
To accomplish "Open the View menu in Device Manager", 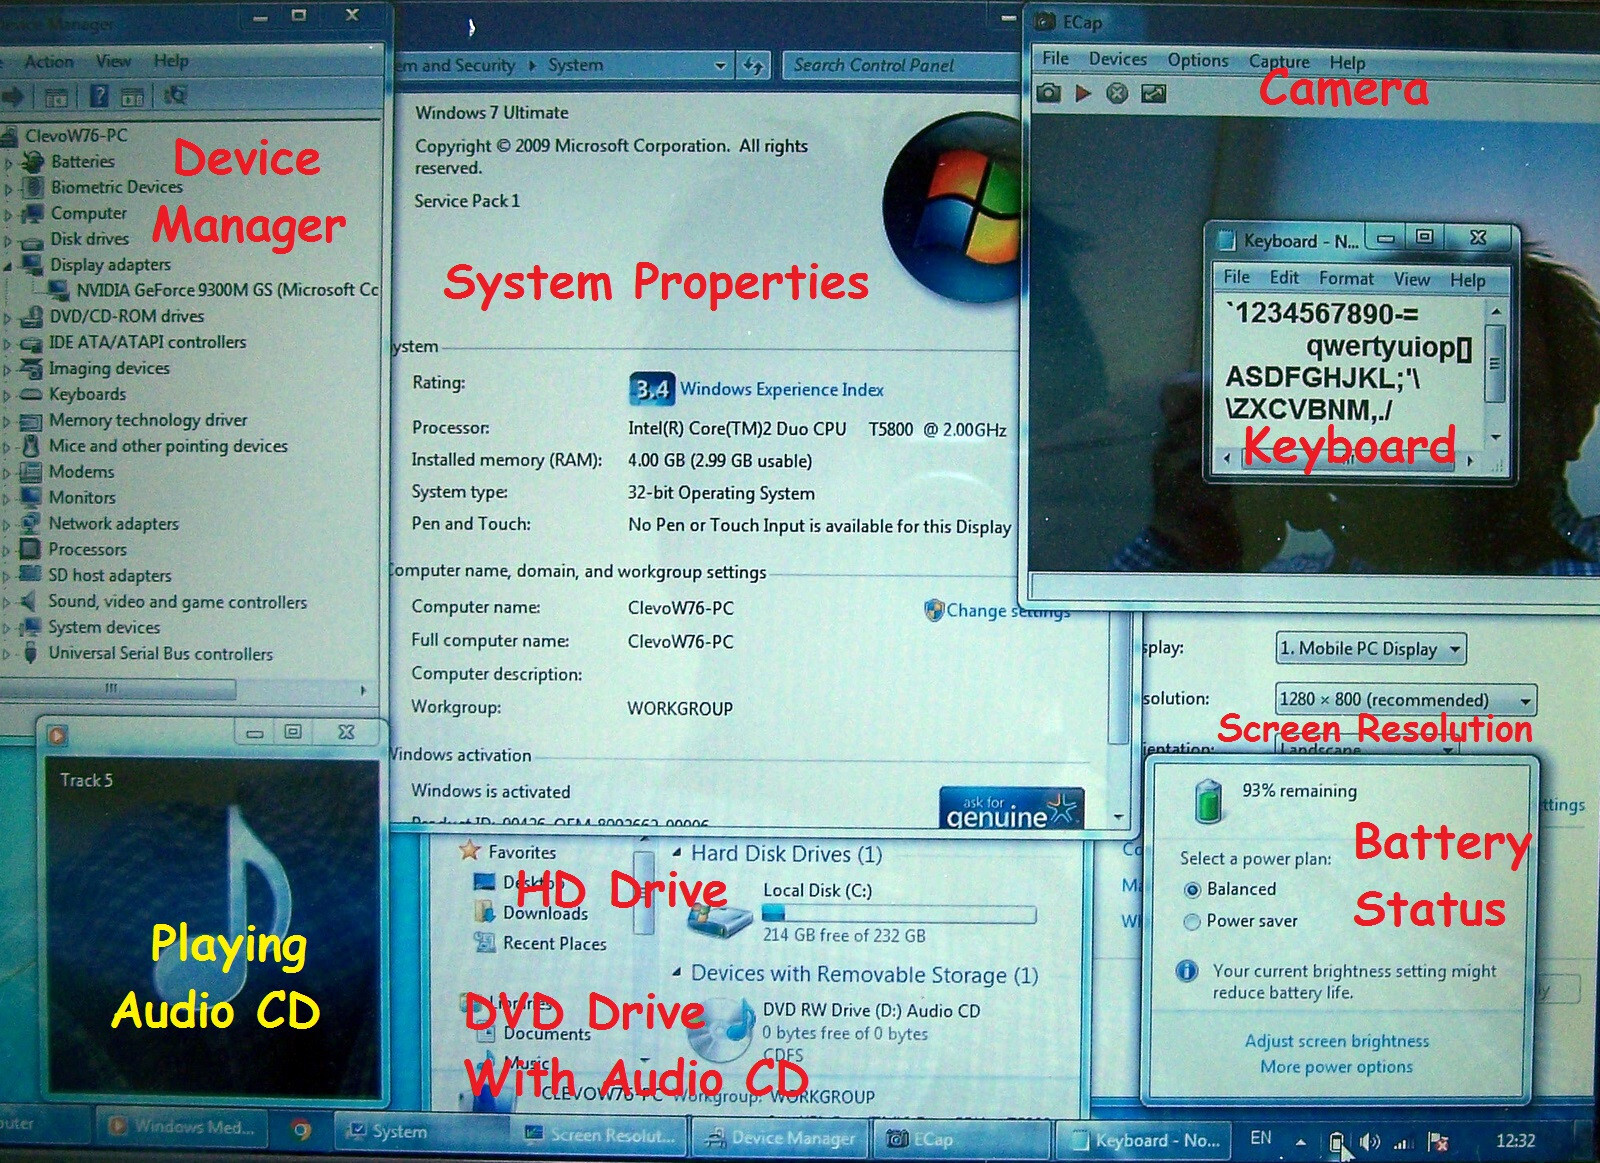I will (x=113, y=61).
